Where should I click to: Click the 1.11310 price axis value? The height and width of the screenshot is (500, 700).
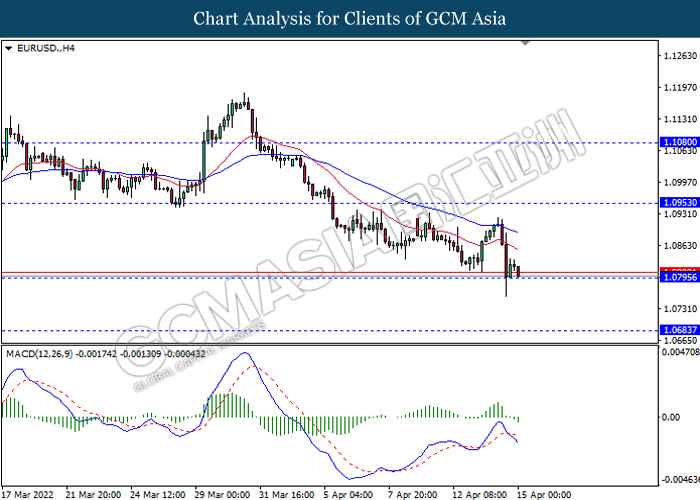(680, 119)
